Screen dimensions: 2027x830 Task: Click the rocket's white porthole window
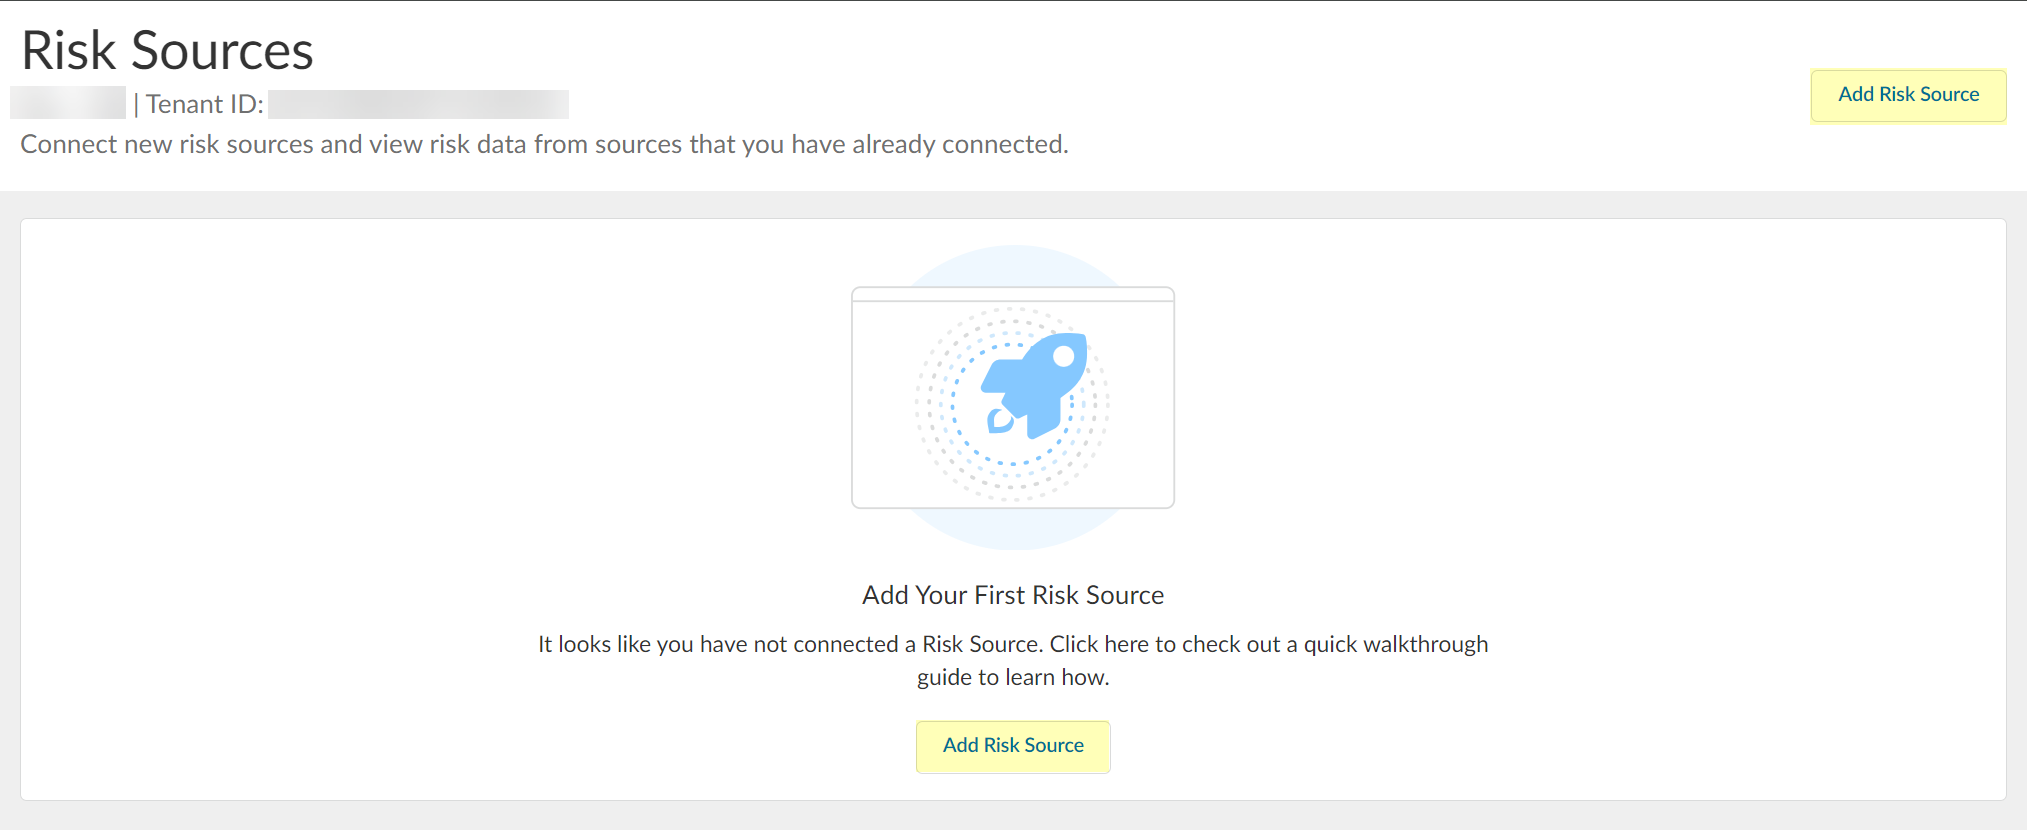pos(1064,356)
